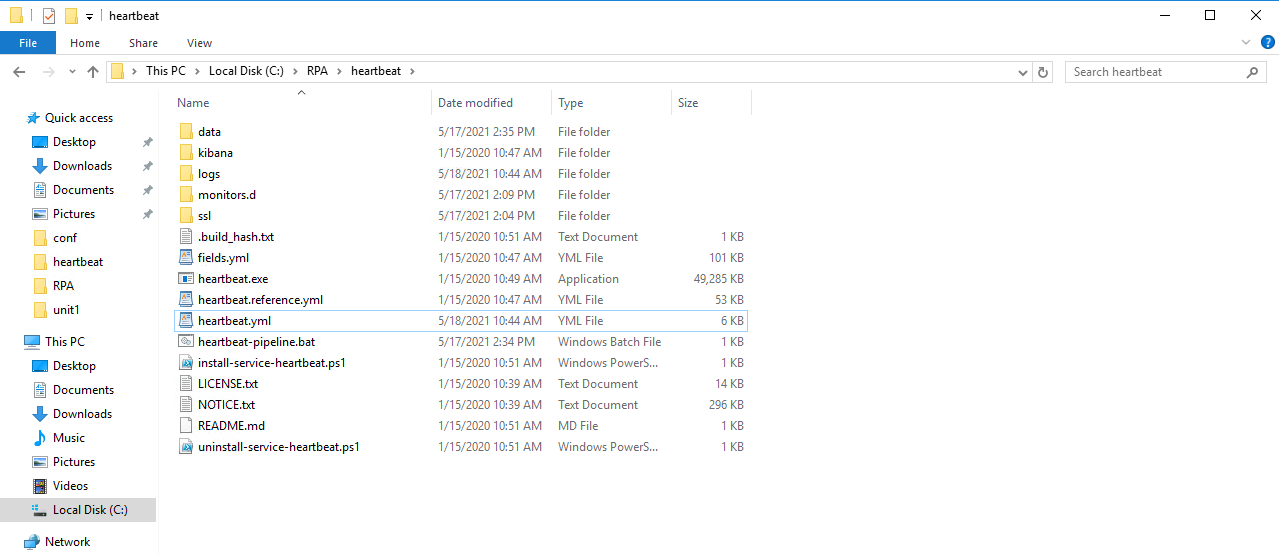Open recent locations dropdown arrow
This screenshot has width=1279, height=555.
[72, 72]
